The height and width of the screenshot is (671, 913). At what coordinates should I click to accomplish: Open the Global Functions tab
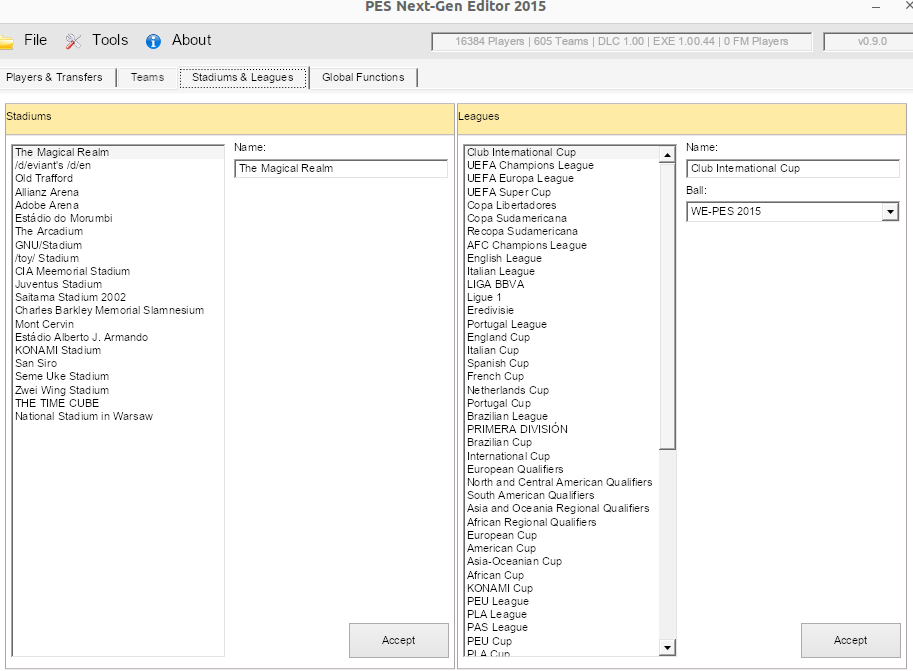363,77
